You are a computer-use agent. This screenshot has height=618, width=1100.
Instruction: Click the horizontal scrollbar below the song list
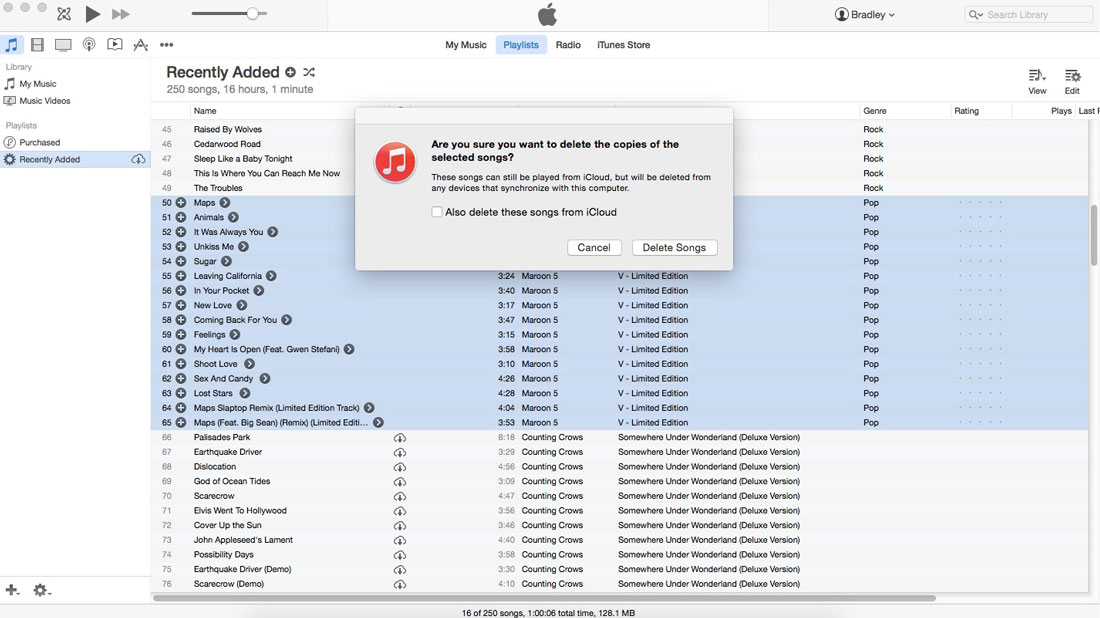coord(544,598)
